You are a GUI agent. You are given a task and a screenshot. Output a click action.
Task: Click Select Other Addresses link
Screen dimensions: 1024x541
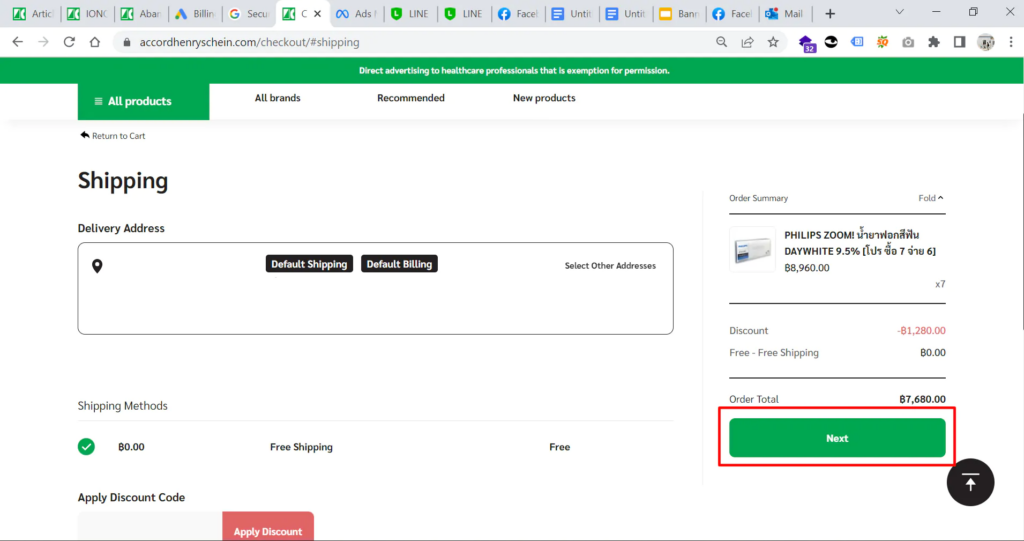coord(610,266)
